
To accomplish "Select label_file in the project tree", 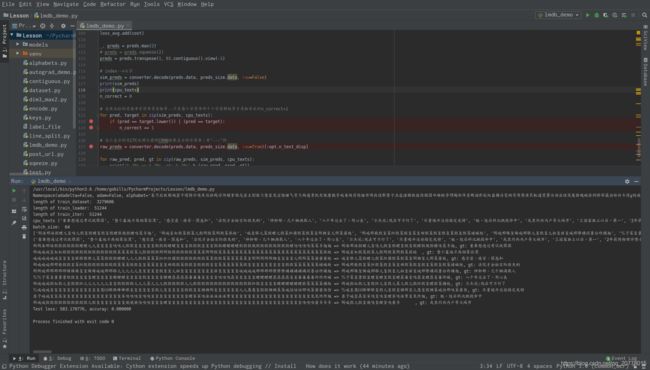I will pyautogui.click(x=42, y=127).
